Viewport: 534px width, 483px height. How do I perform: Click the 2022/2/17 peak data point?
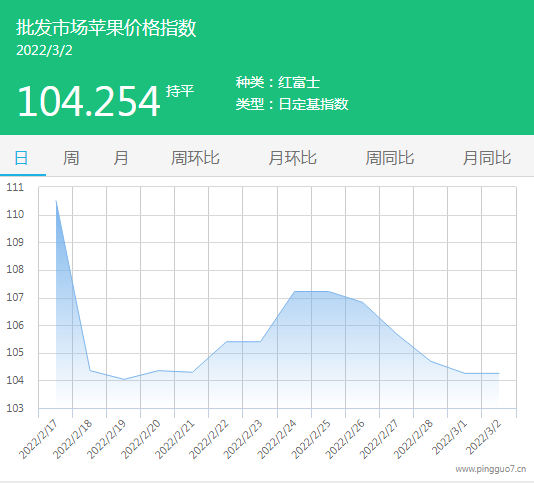(x=56, y=201)
